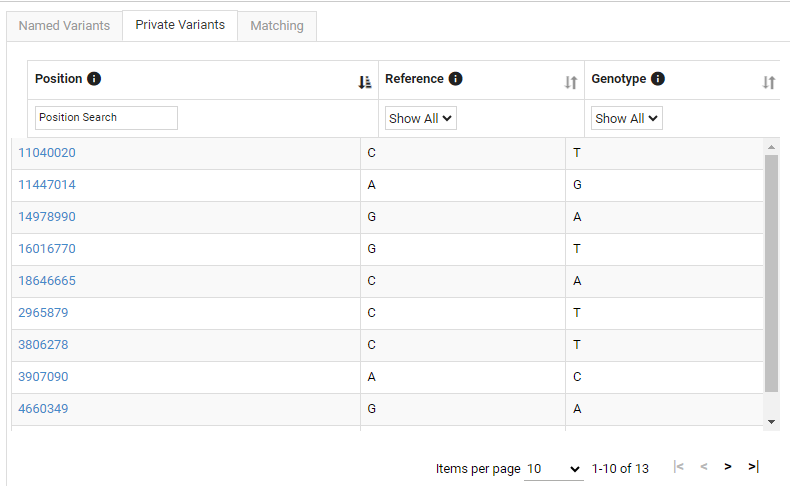Open the Reference Show All filter dropdown
The image size is (790, 486).
click(421, 118)
